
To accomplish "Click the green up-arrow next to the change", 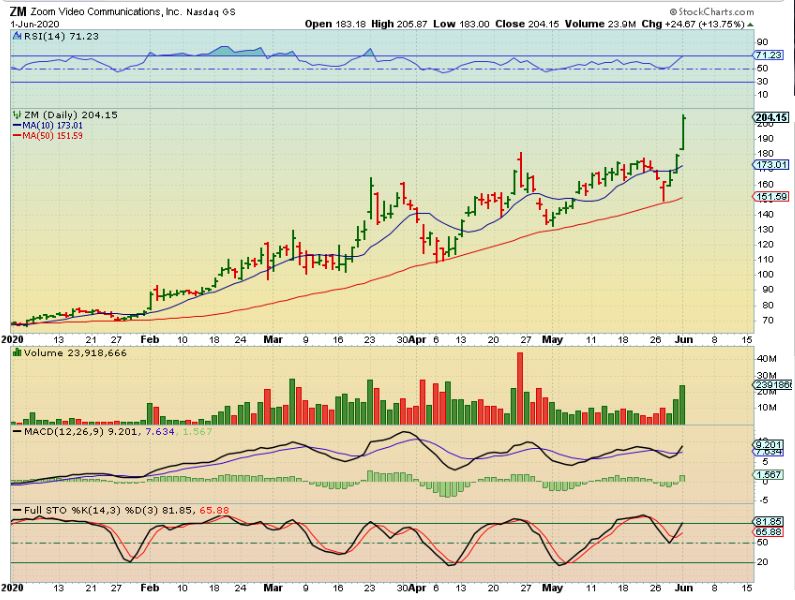I will point(750,24).
